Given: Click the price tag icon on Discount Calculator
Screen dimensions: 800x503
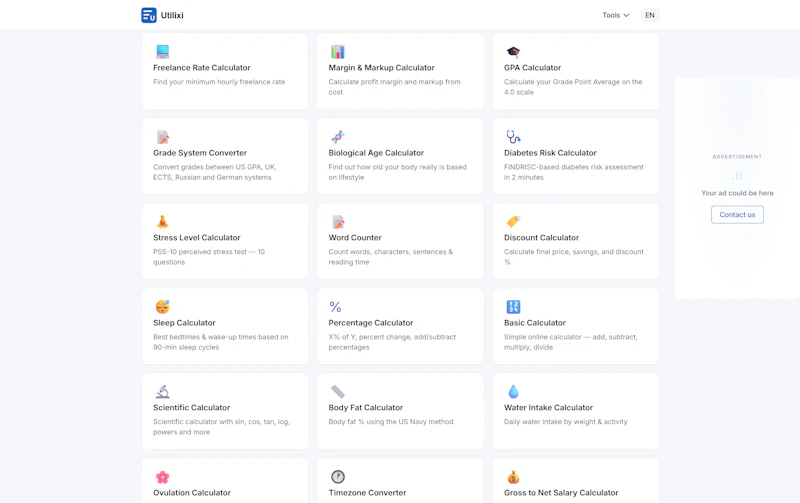Looking at the screenshot, I should [x=513, y=221].
